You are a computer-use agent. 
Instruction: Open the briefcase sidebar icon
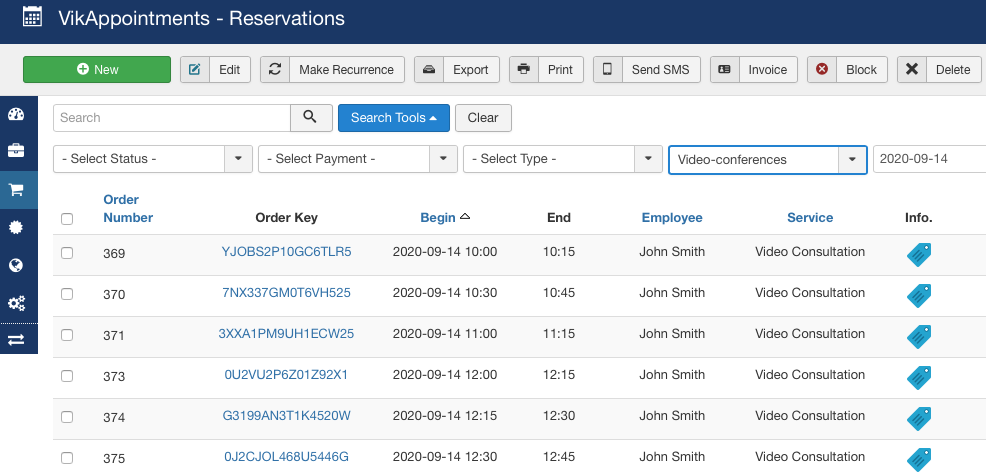click(16, 152)
